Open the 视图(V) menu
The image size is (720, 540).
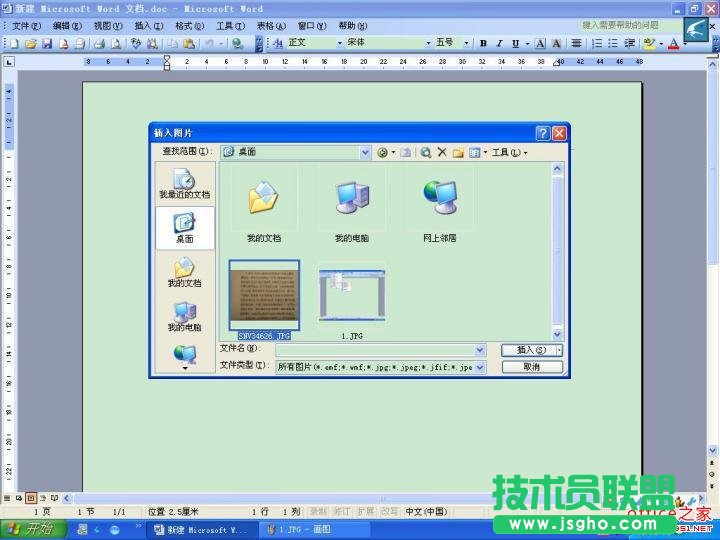[108, 26]
